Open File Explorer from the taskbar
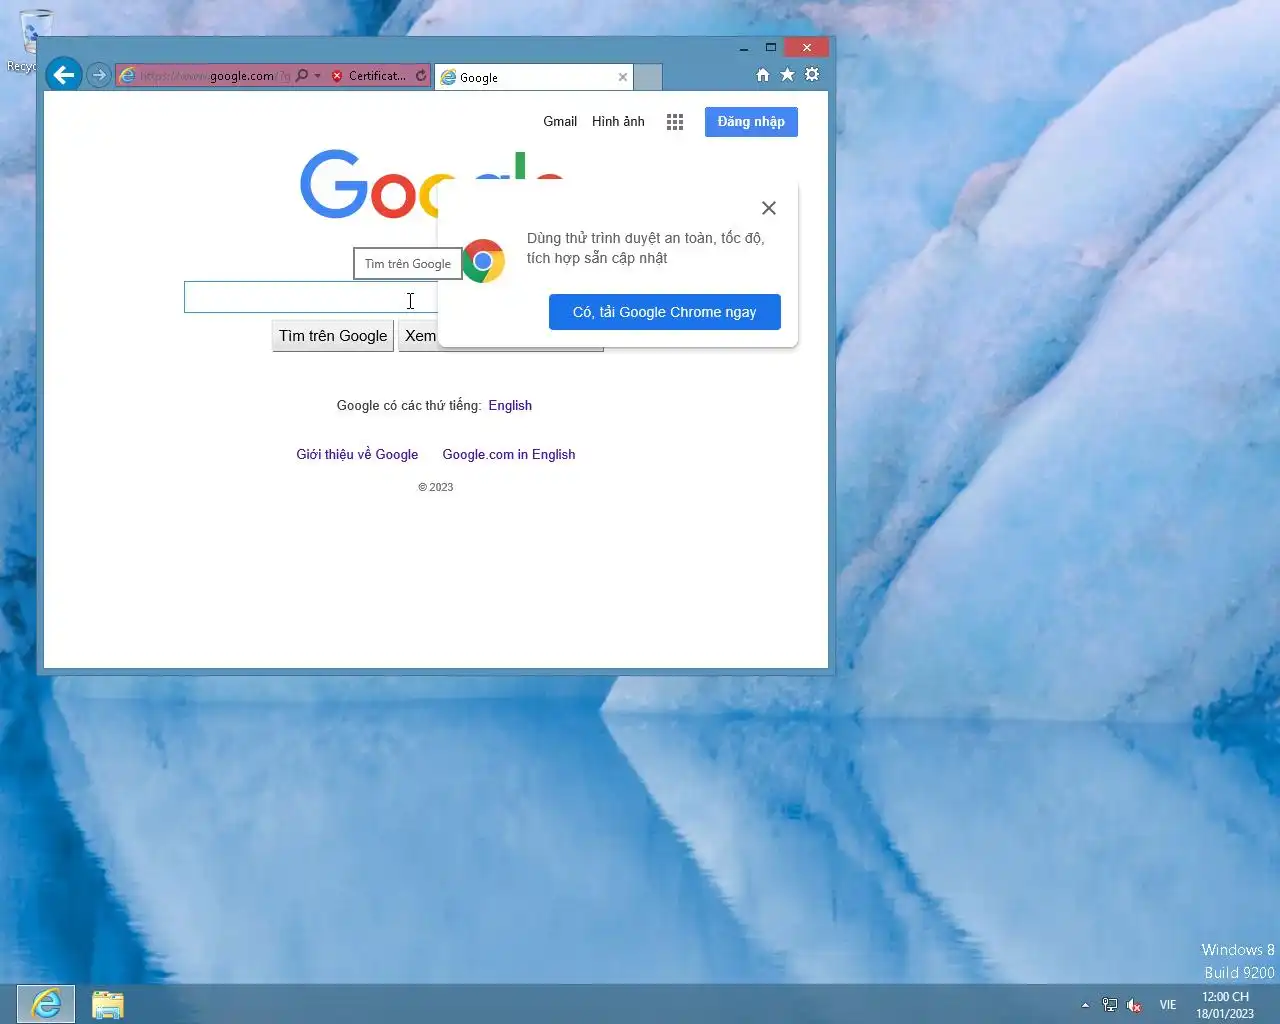Screen dimensions: 1280x1024 click(108, 1004)
